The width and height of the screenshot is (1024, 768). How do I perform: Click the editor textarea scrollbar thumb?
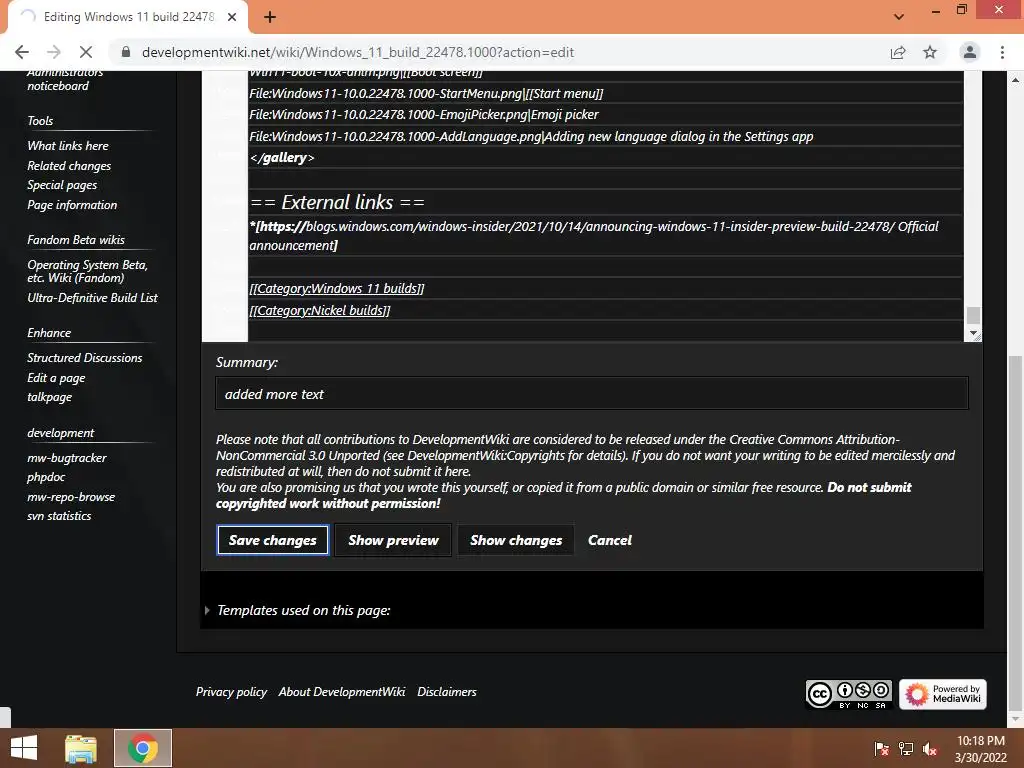coord(973,315)
